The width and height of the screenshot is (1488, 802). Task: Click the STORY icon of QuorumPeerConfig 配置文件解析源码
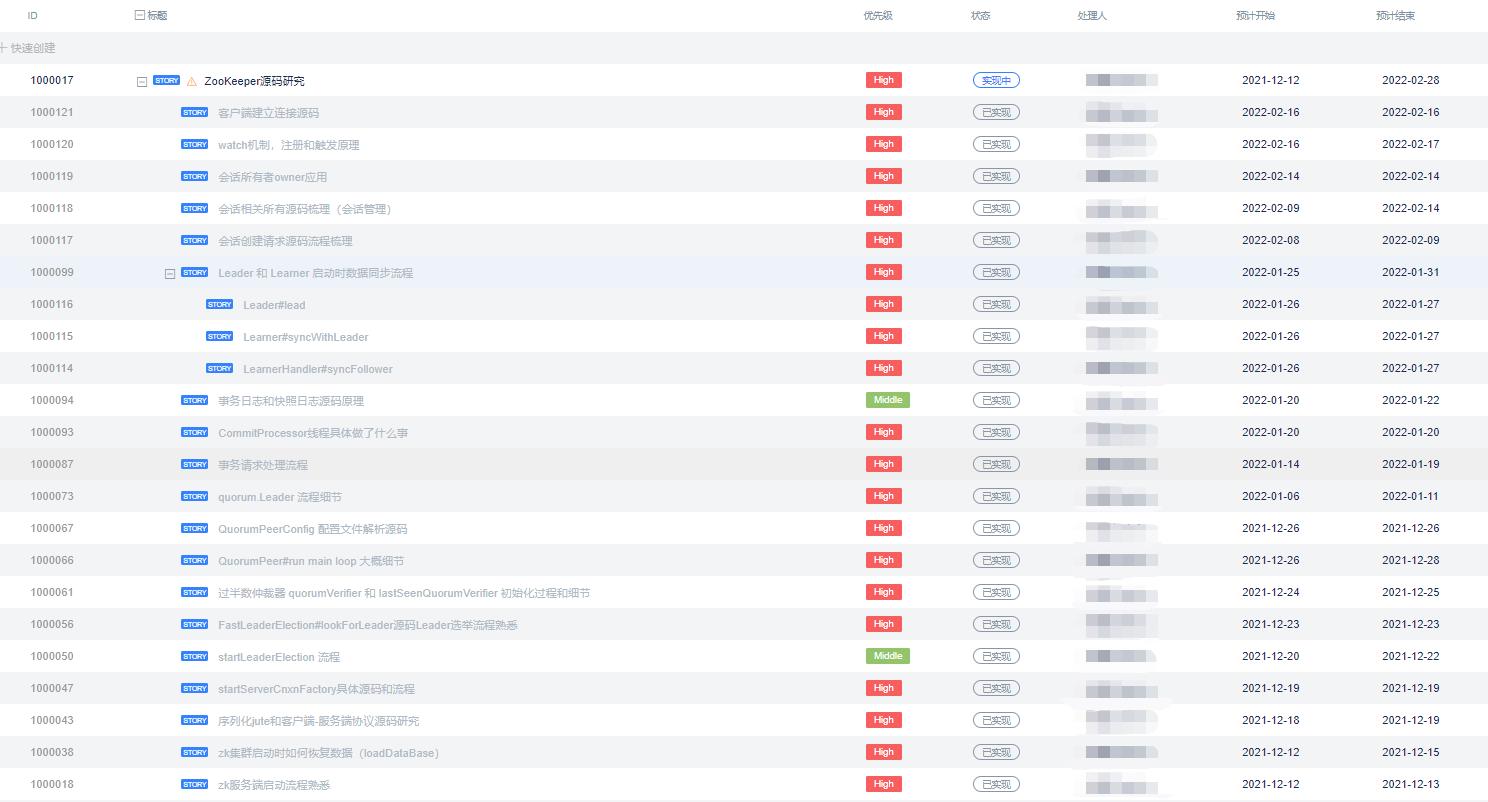click(x=195, y=529)
